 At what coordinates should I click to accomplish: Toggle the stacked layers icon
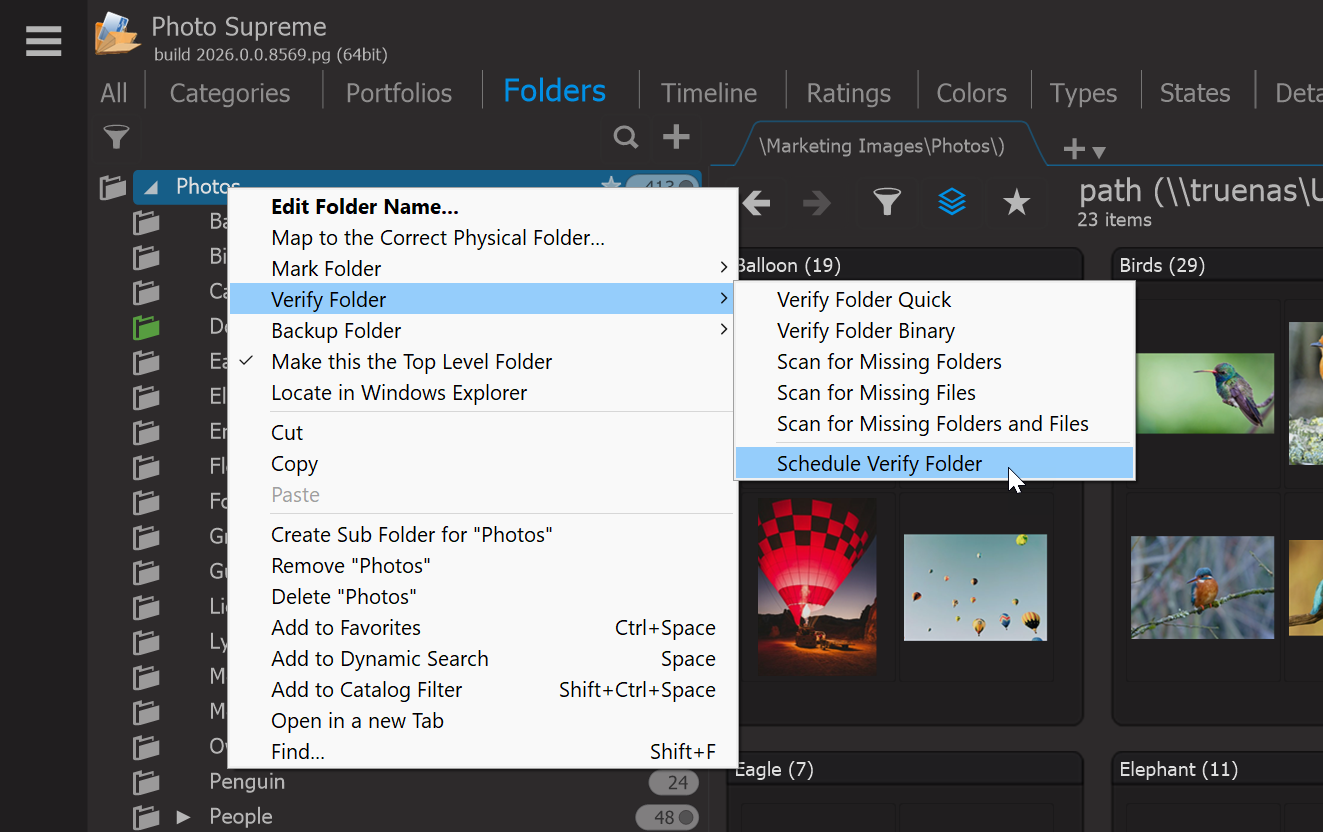[x=952, y=203]
